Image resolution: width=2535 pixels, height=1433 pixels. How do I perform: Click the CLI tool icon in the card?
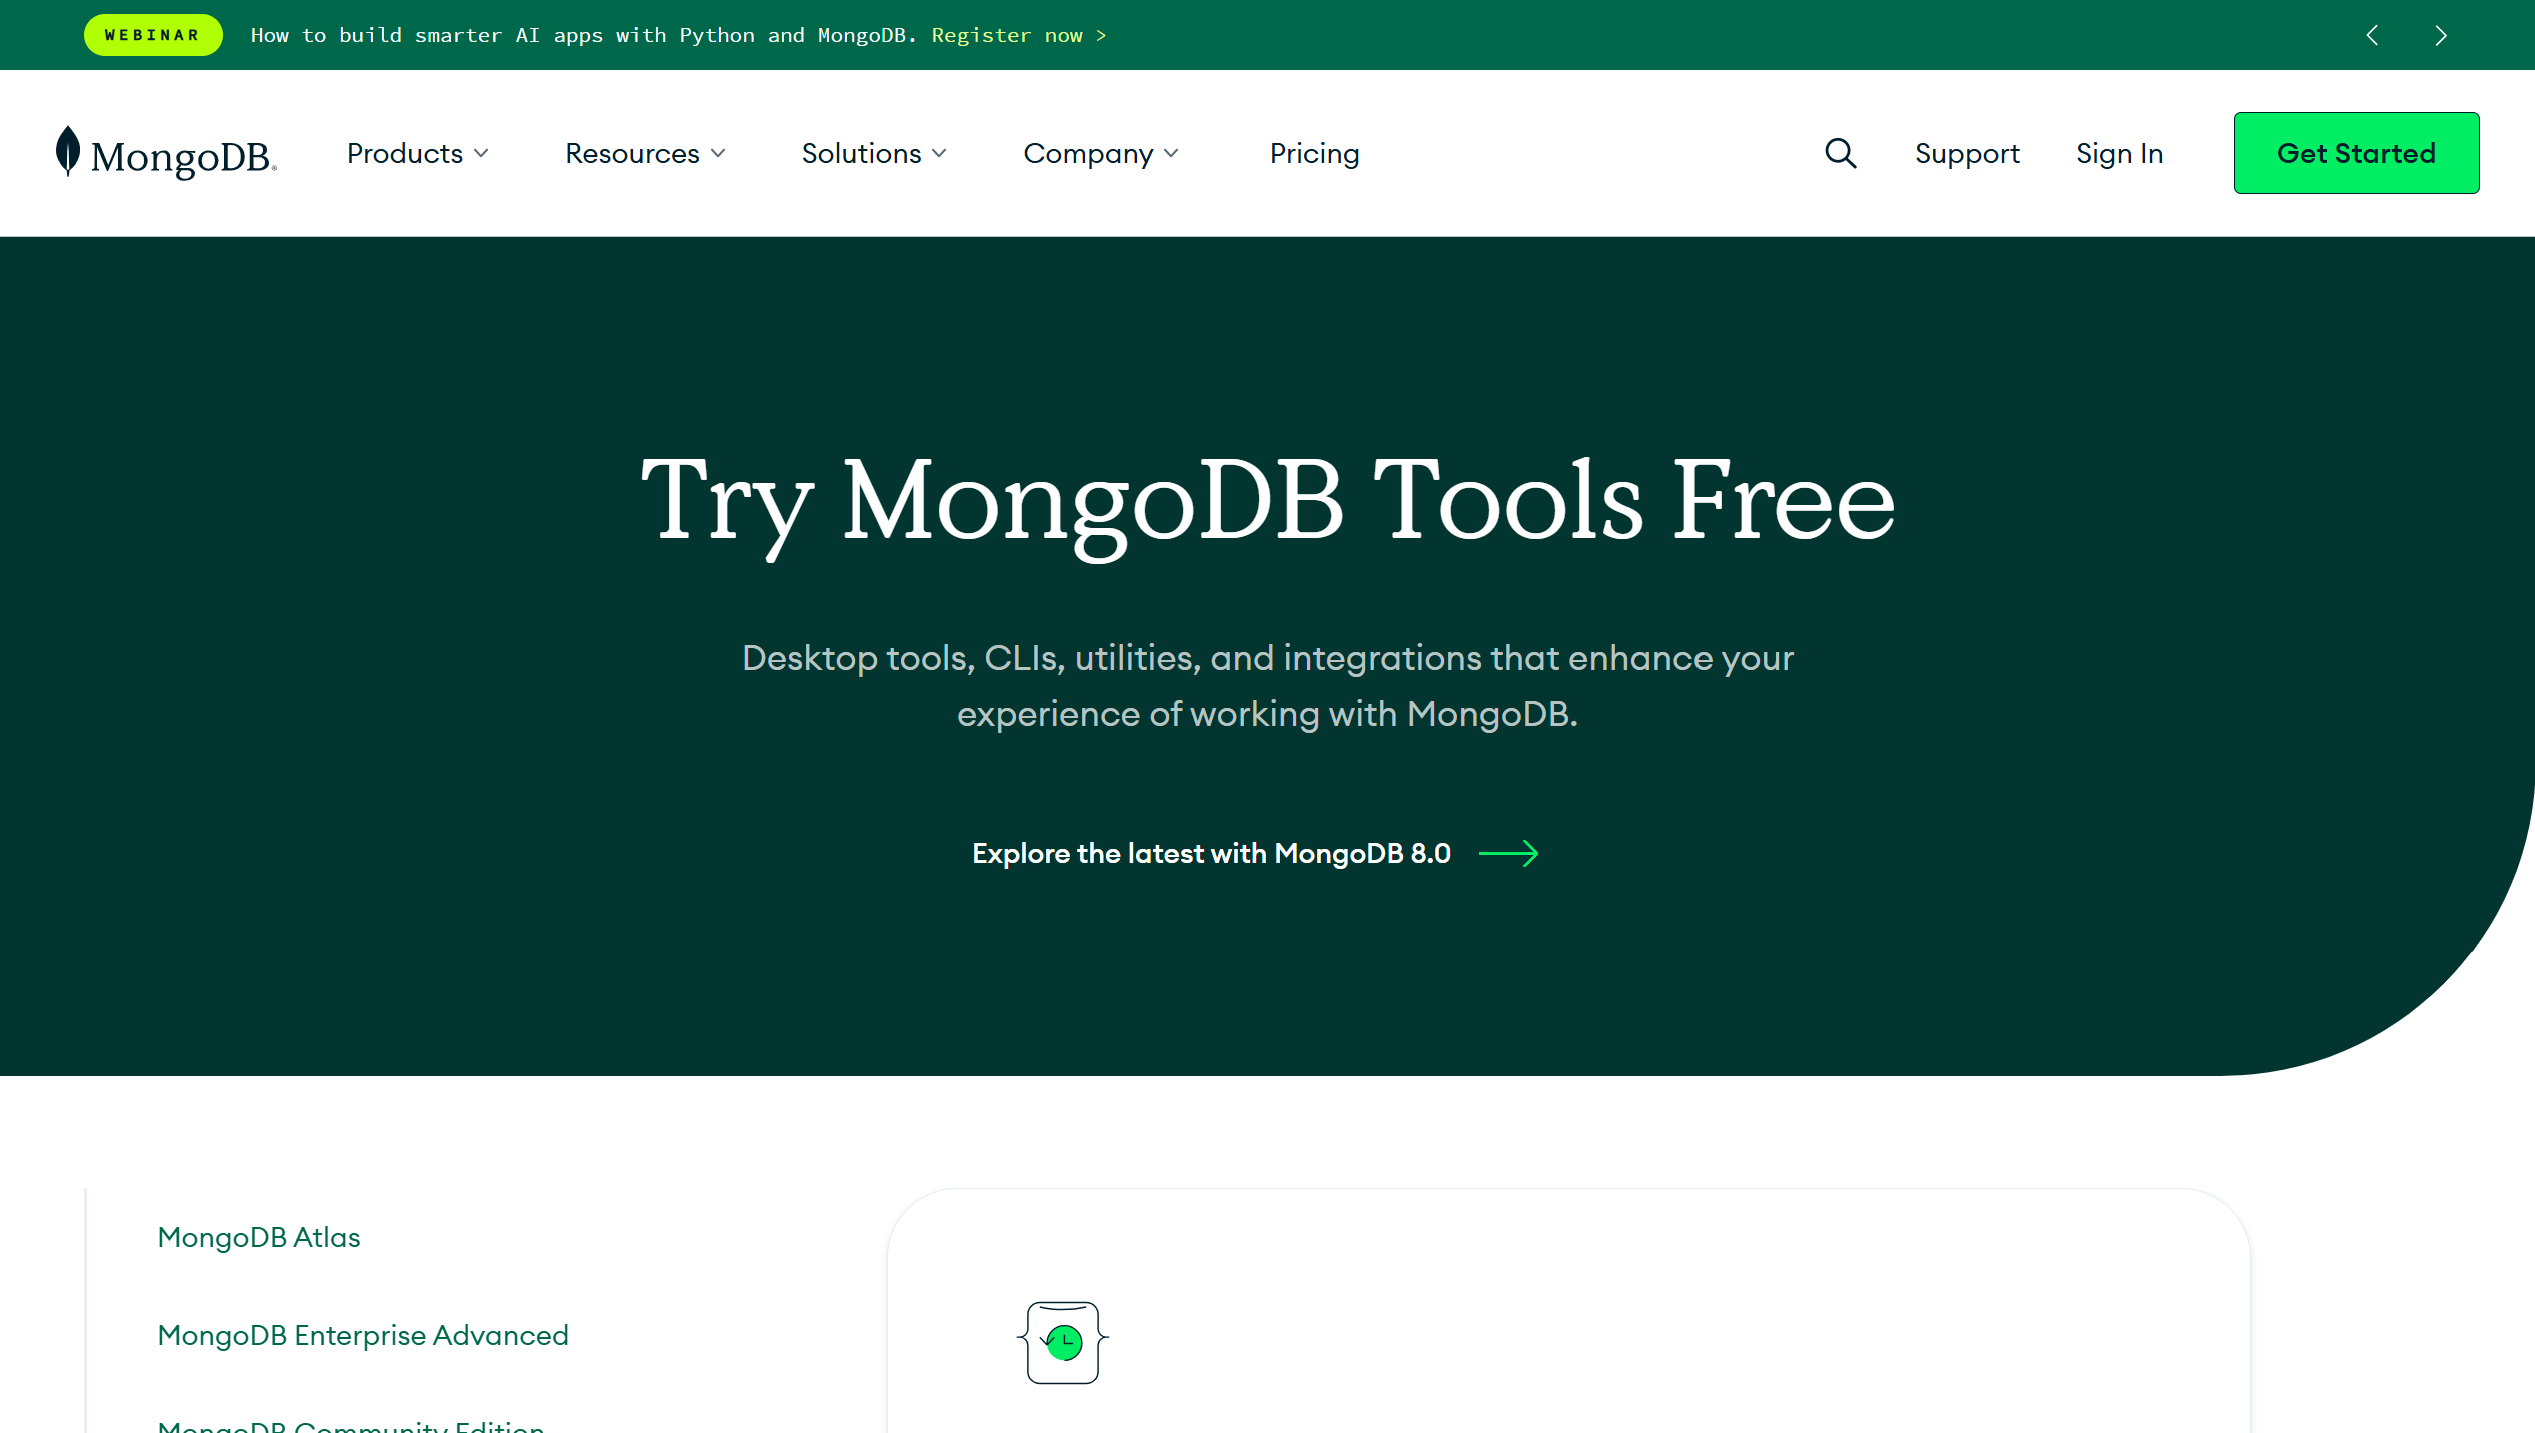pyautogui.click(x=1063, y=1341)
